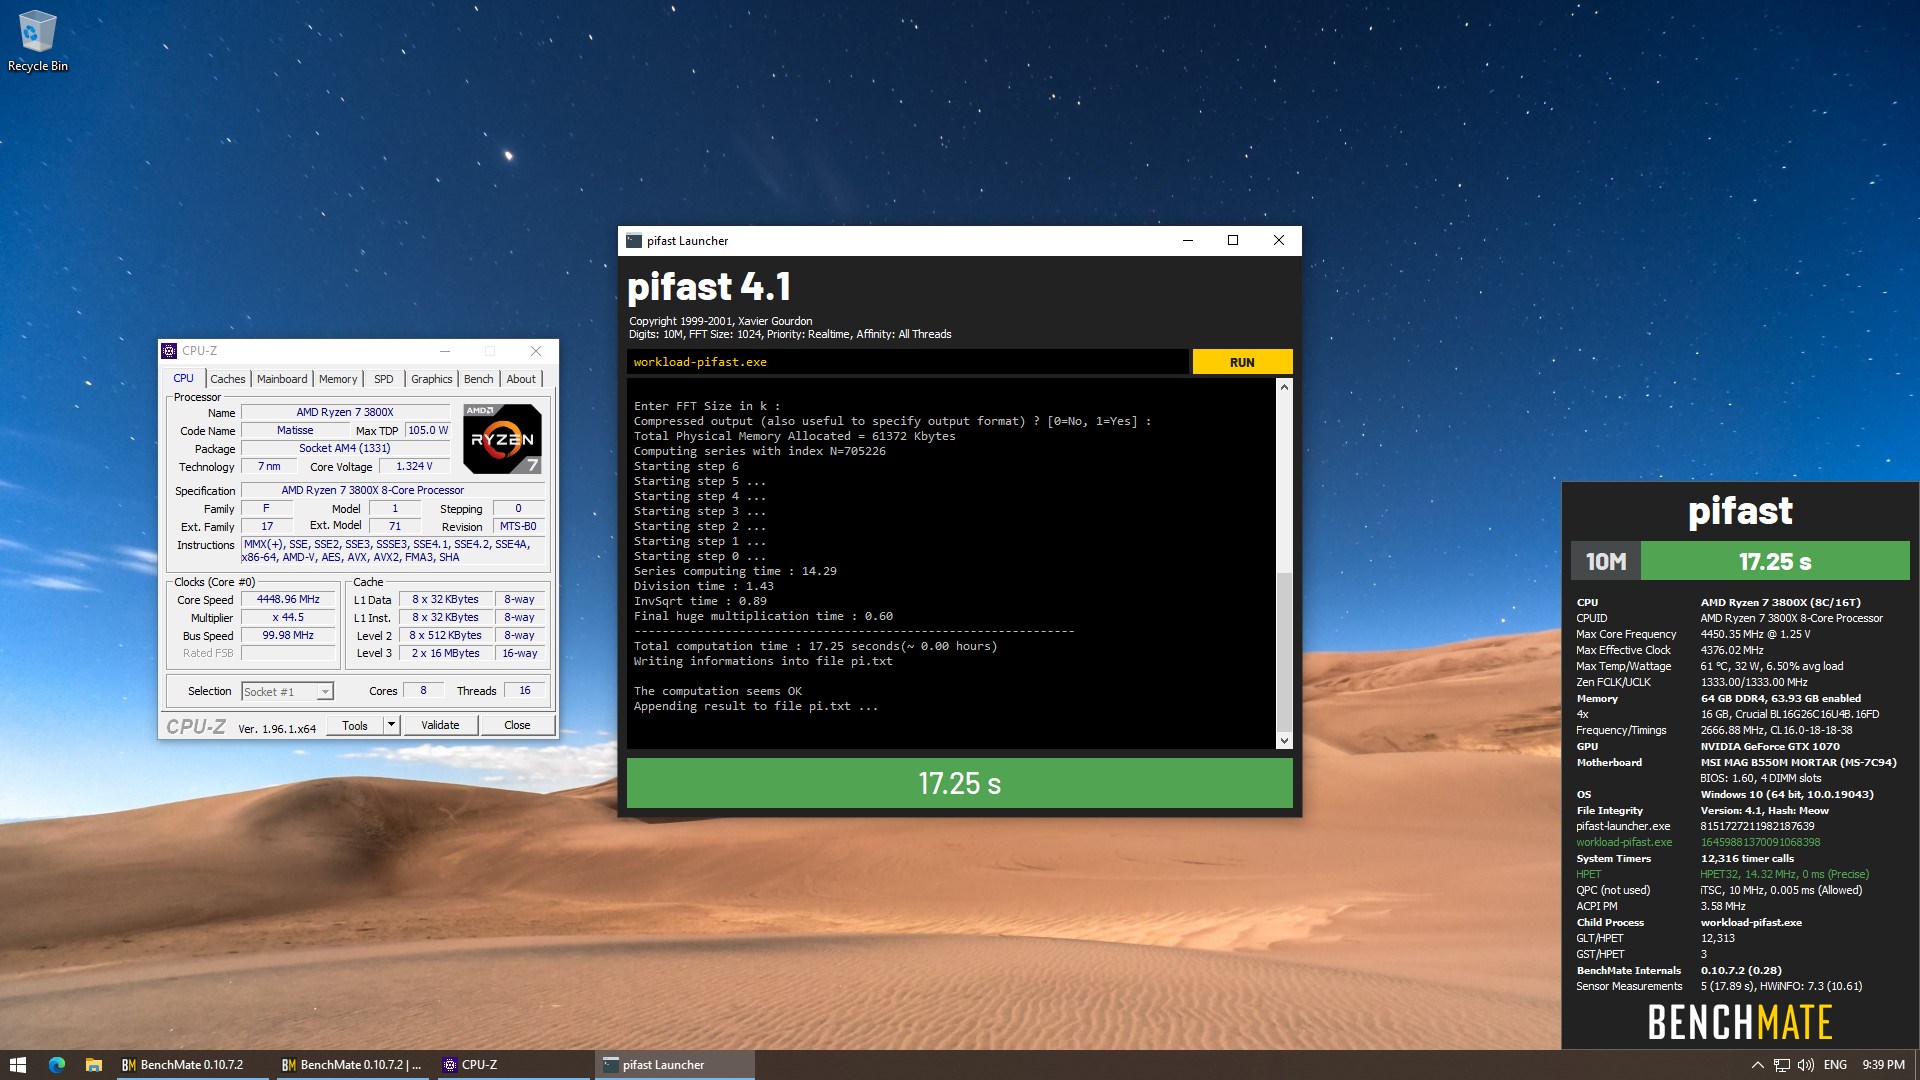Open the About tab in CPU-Z

521,379
